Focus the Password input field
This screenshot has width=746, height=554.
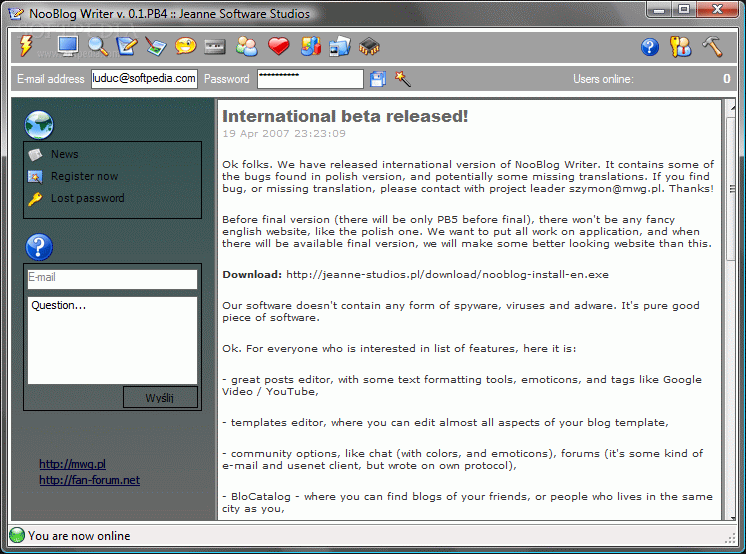pyautogui.click(x=310, y=79)
